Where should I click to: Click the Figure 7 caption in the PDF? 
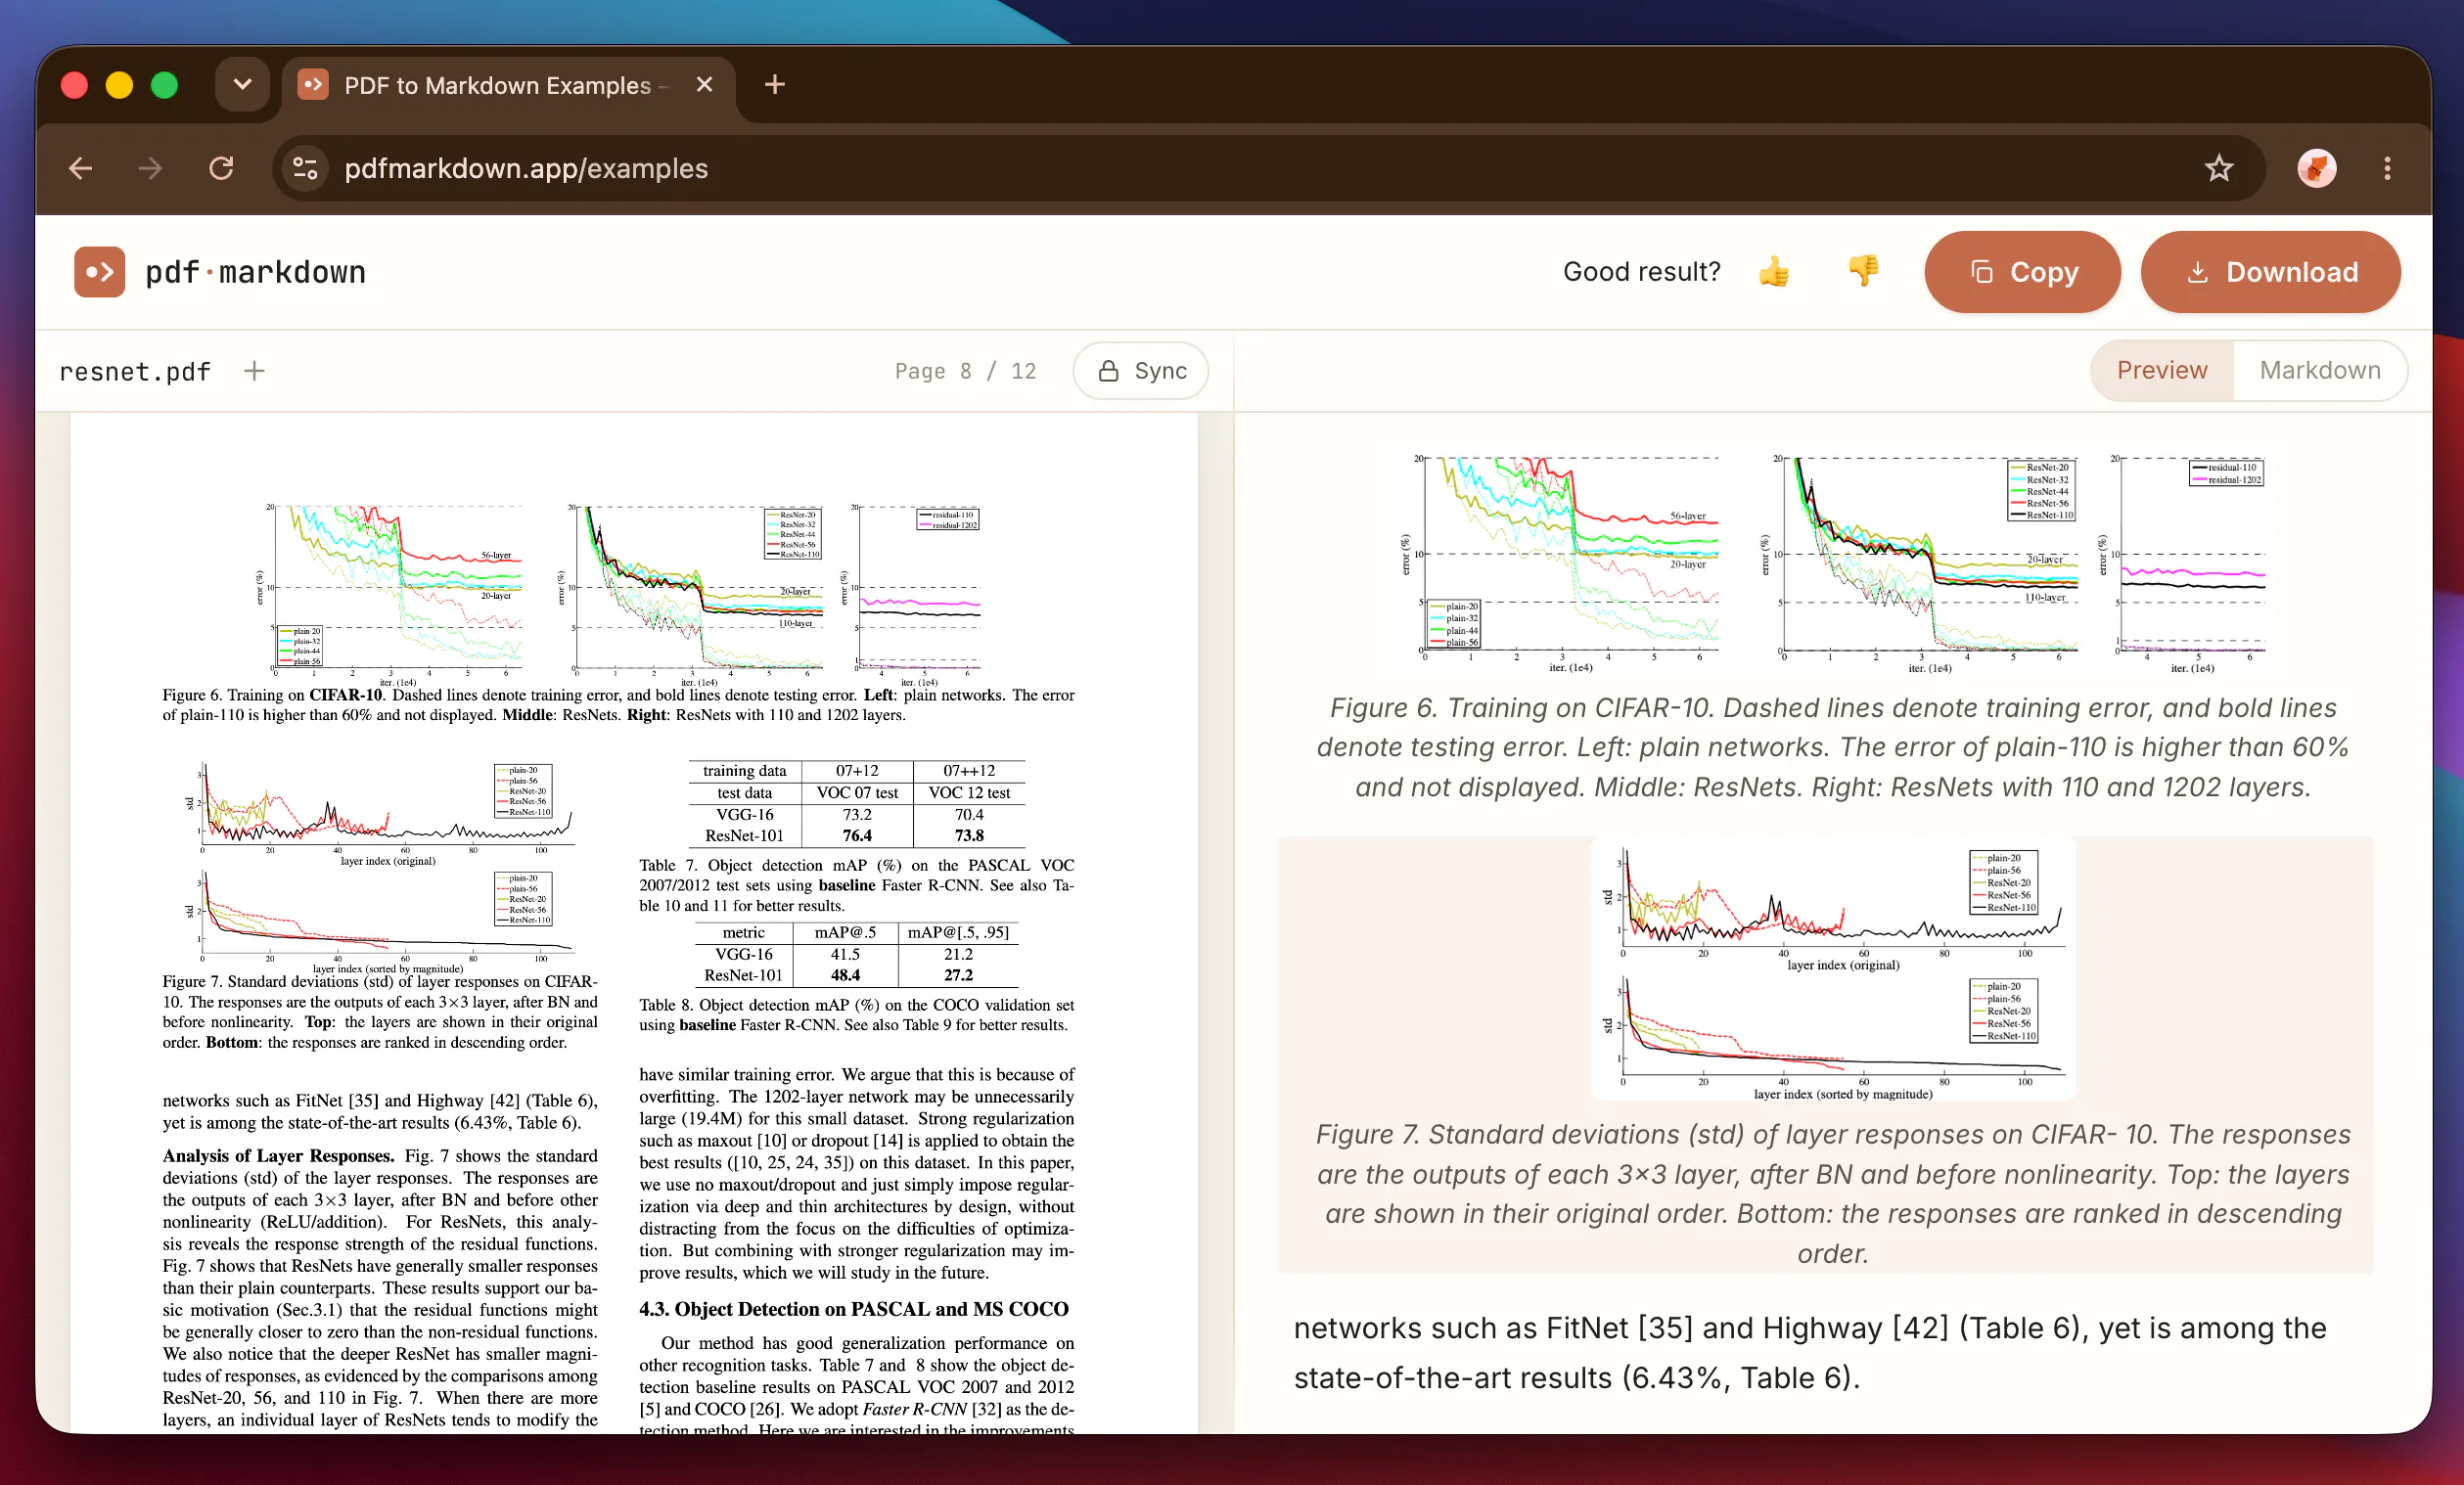[380, 1012]
